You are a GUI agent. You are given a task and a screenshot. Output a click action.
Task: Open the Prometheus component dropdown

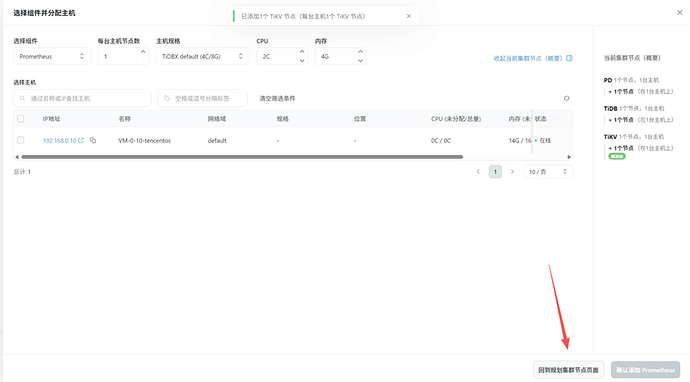click(x=52, y=56)
